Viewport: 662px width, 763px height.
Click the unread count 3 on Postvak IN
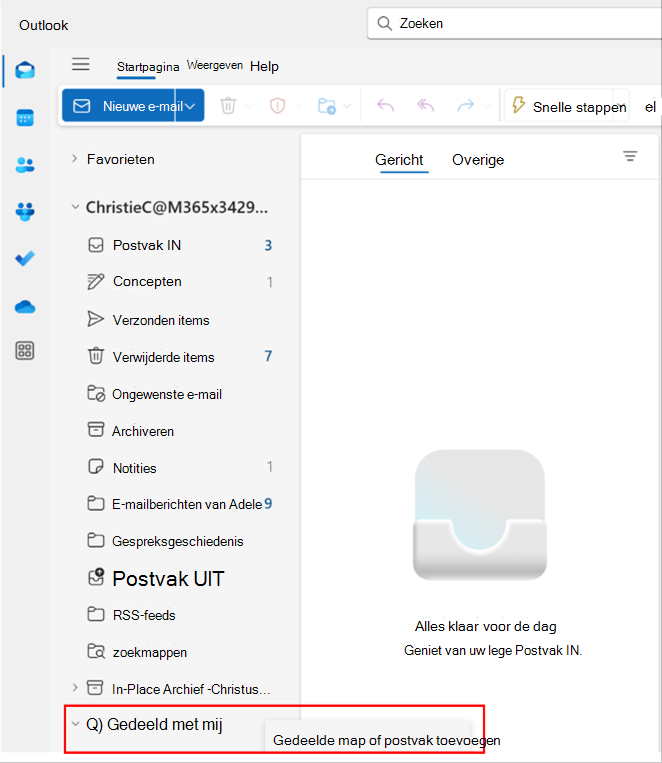pos(268,245)
